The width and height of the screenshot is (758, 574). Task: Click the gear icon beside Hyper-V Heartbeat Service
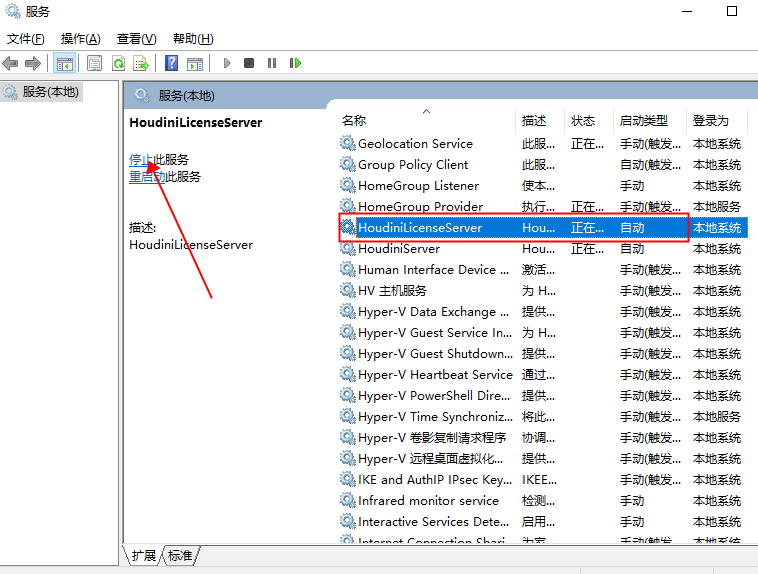348,374
